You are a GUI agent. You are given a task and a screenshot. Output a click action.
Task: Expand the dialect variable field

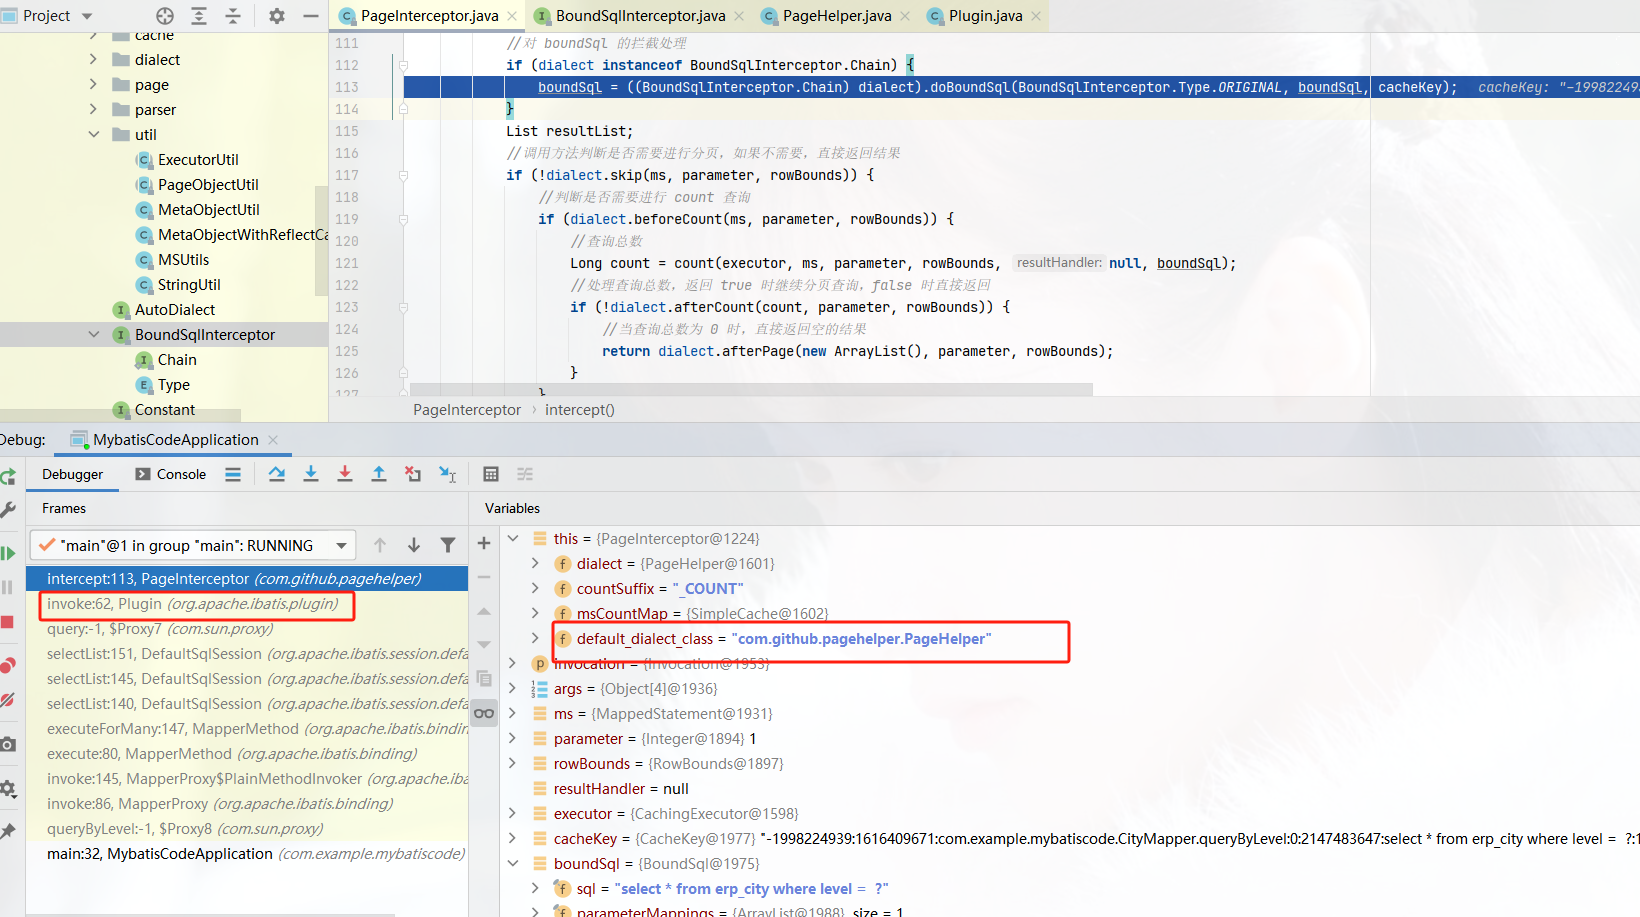coord(535,563)
